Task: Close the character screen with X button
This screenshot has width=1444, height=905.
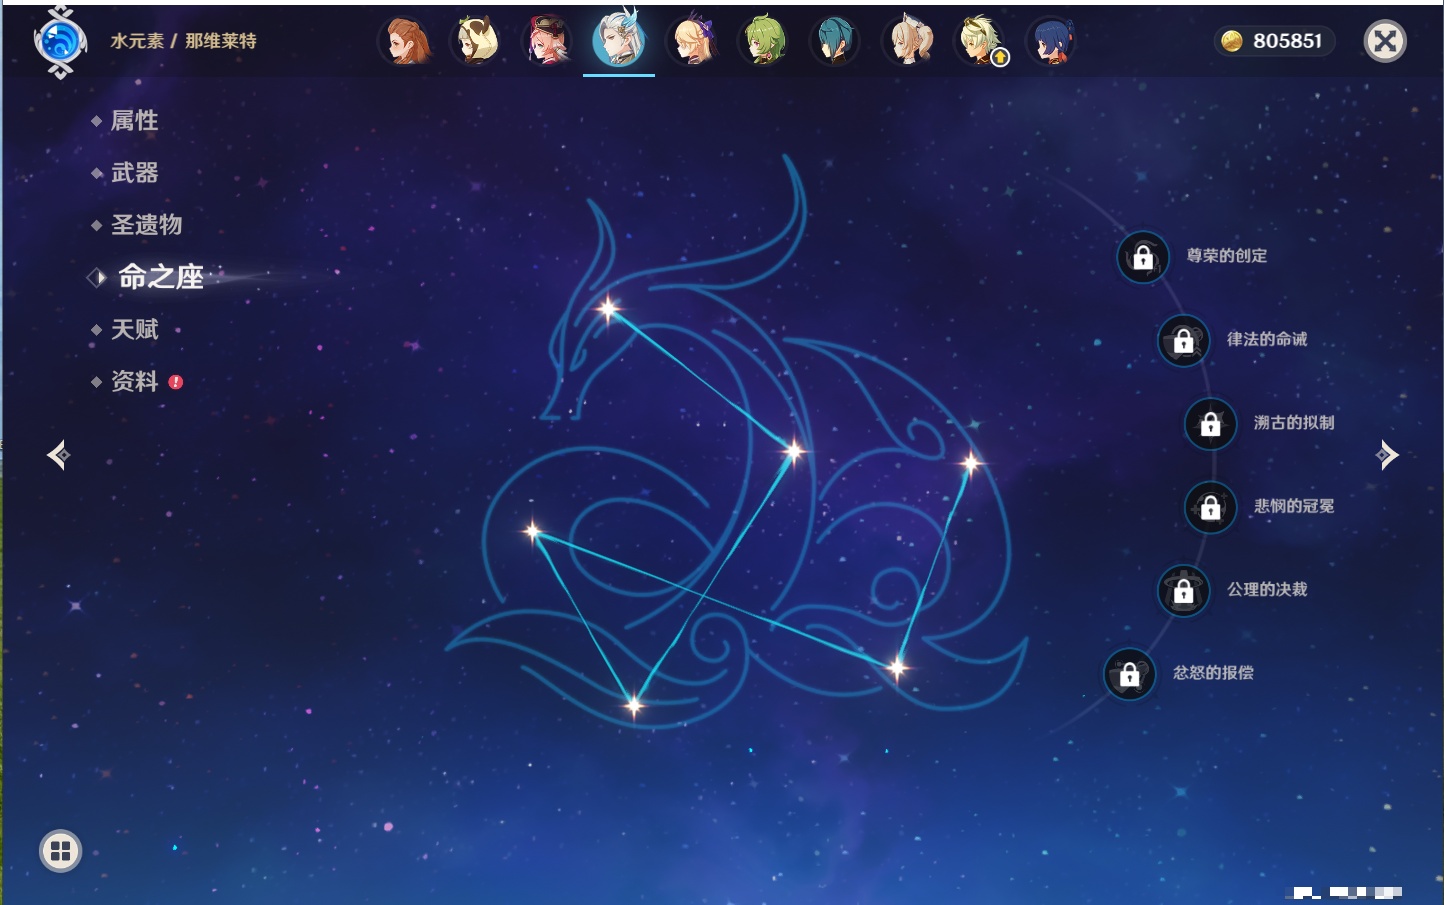Action: 1385,41
